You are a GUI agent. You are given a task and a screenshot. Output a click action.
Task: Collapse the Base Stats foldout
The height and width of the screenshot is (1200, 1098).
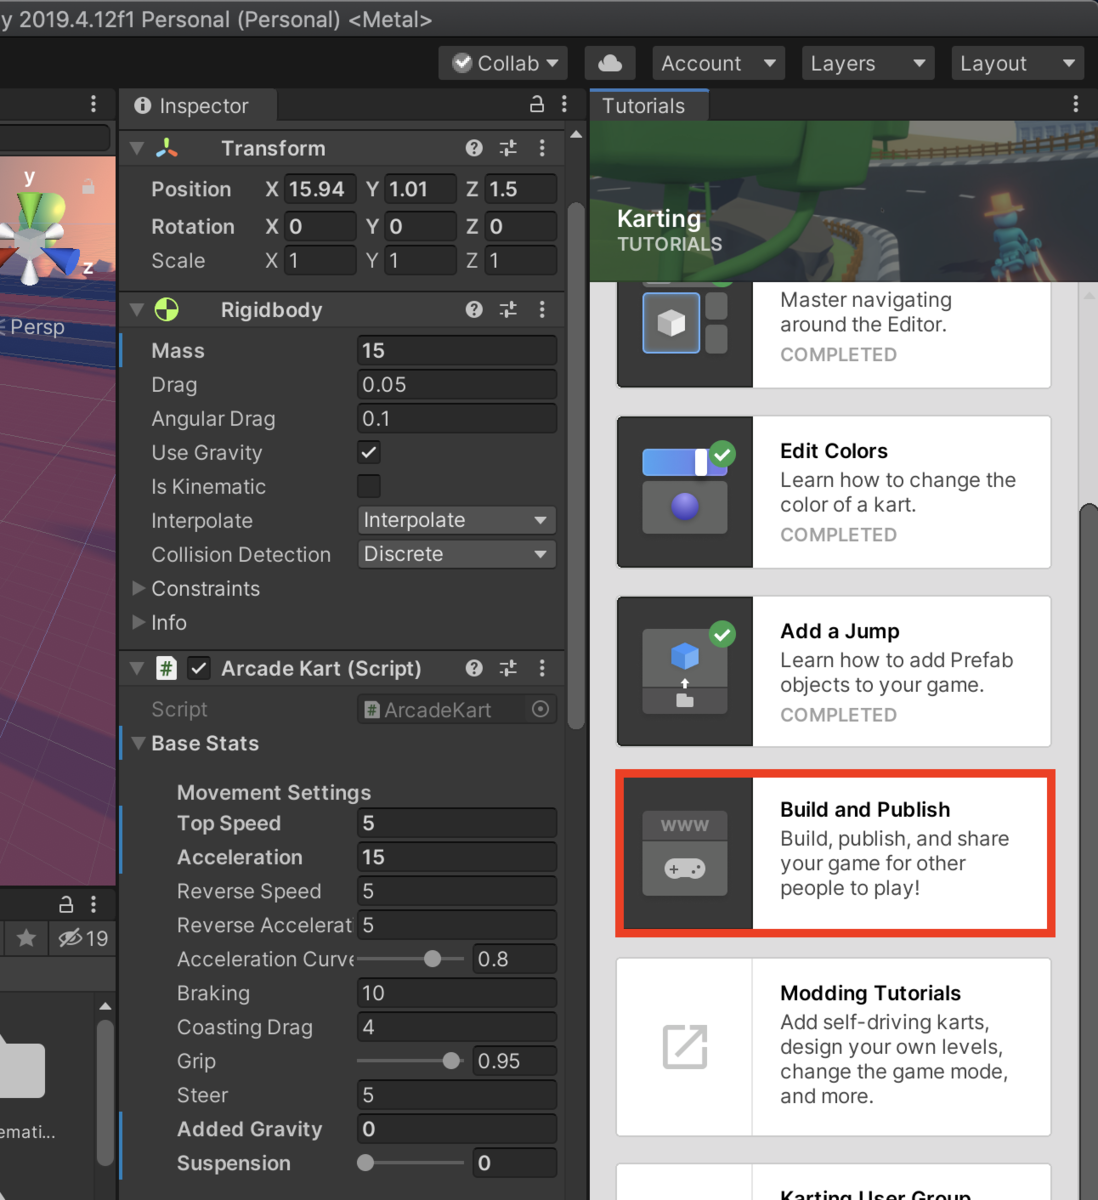pyautogui.click(x=138, y=743)
